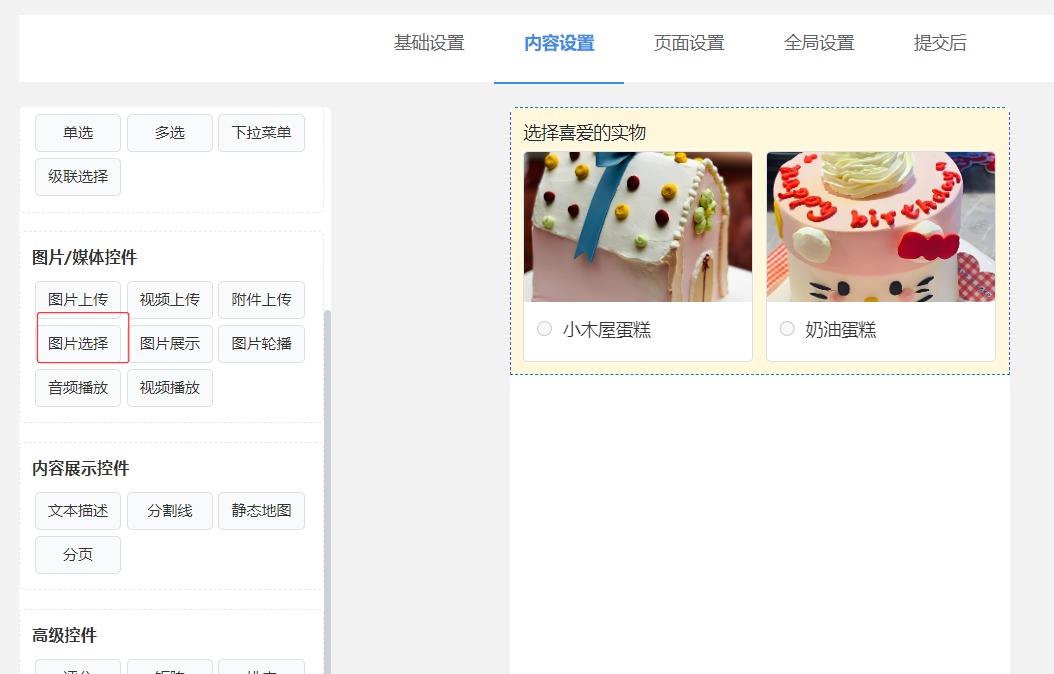This screenshot has width=1054, height=674.
Task: Insert the 级联选择 control
Action: pos(78,177)
